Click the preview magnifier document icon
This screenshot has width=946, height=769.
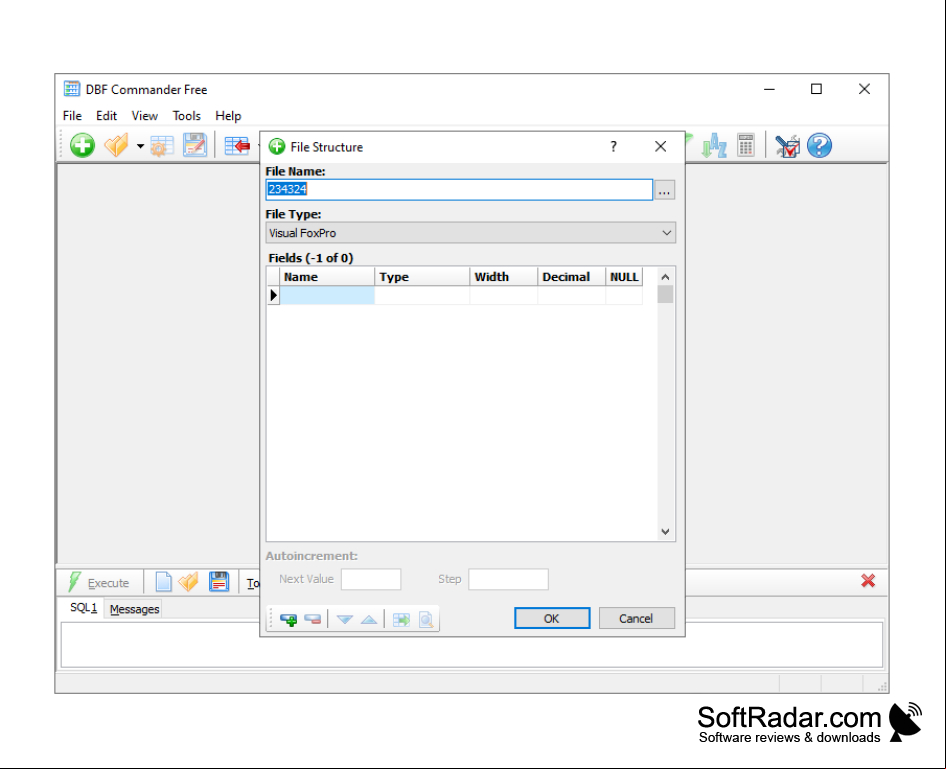pos(426,619)
